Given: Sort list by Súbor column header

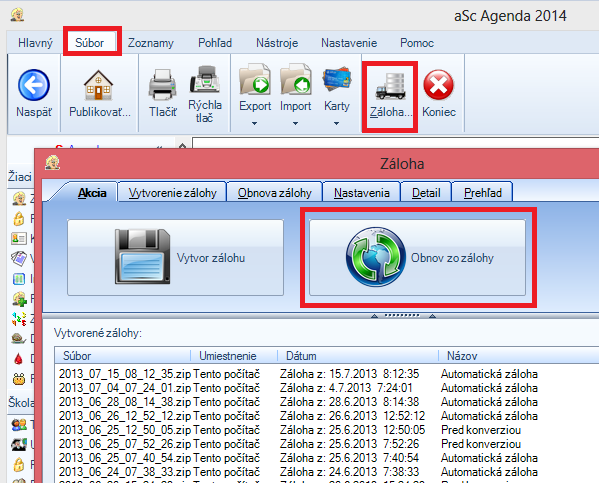Looking at the screenshot, I should pyautogui.click(x=122, y=356).
